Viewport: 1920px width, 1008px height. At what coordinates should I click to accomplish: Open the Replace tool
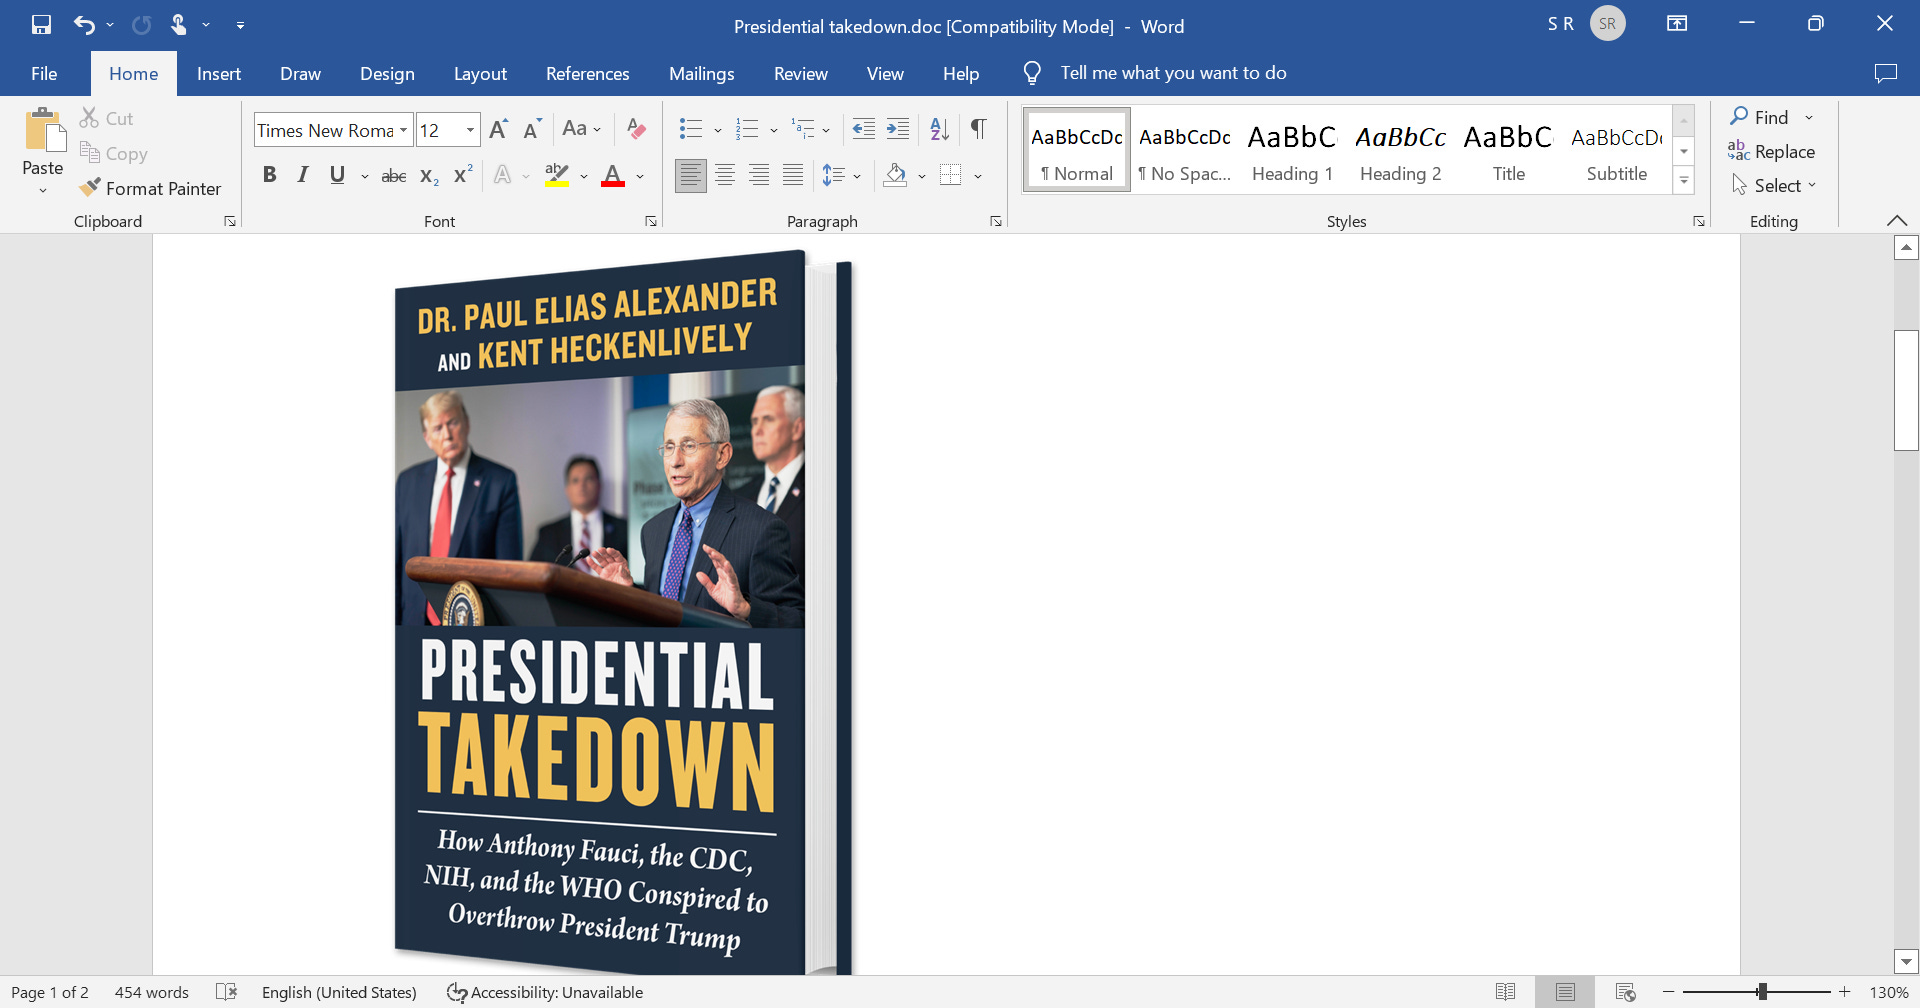[x=1771, y=151]
